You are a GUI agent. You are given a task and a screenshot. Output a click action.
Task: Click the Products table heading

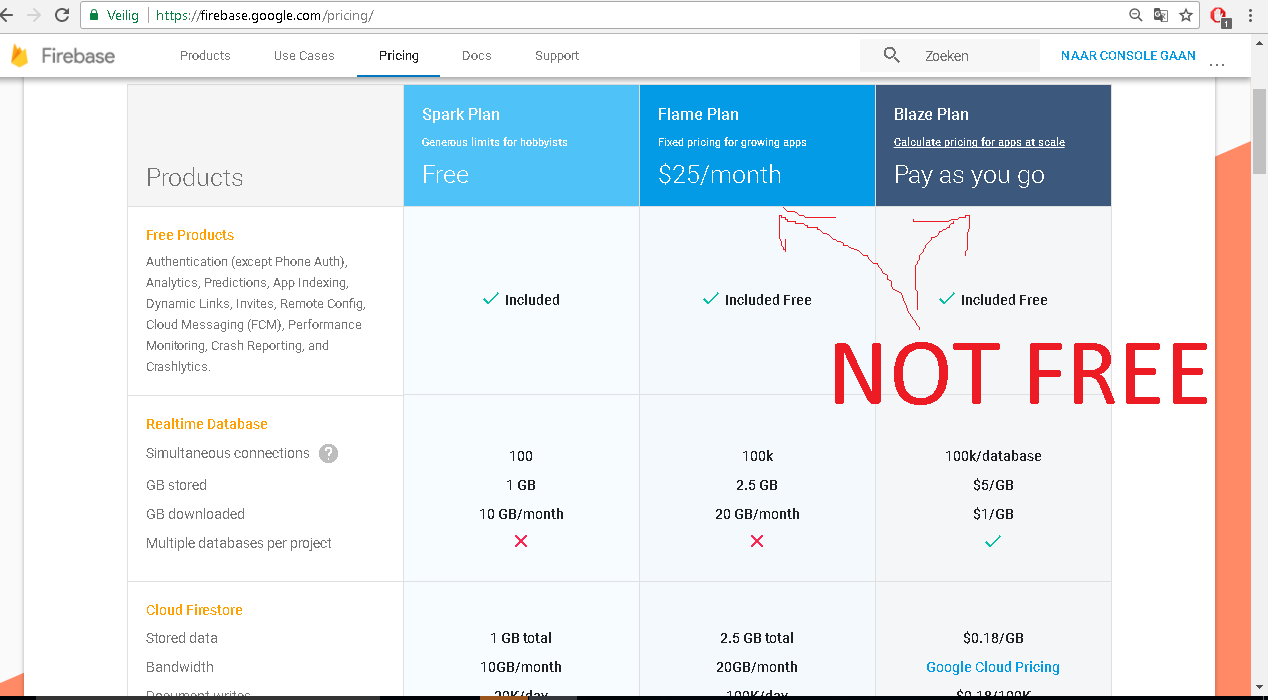tap(195, 177)
